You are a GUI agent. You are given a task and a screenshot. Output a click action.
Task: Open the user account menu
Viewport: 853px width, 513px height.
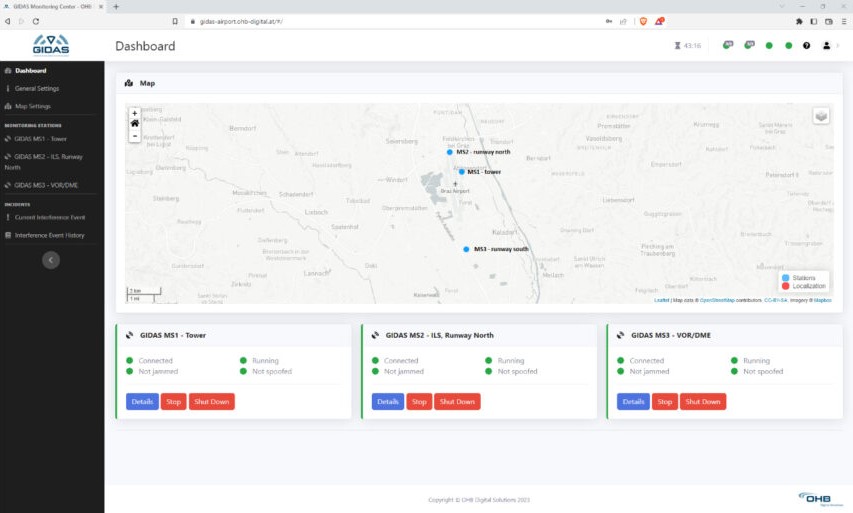click(x=827, y=45)
